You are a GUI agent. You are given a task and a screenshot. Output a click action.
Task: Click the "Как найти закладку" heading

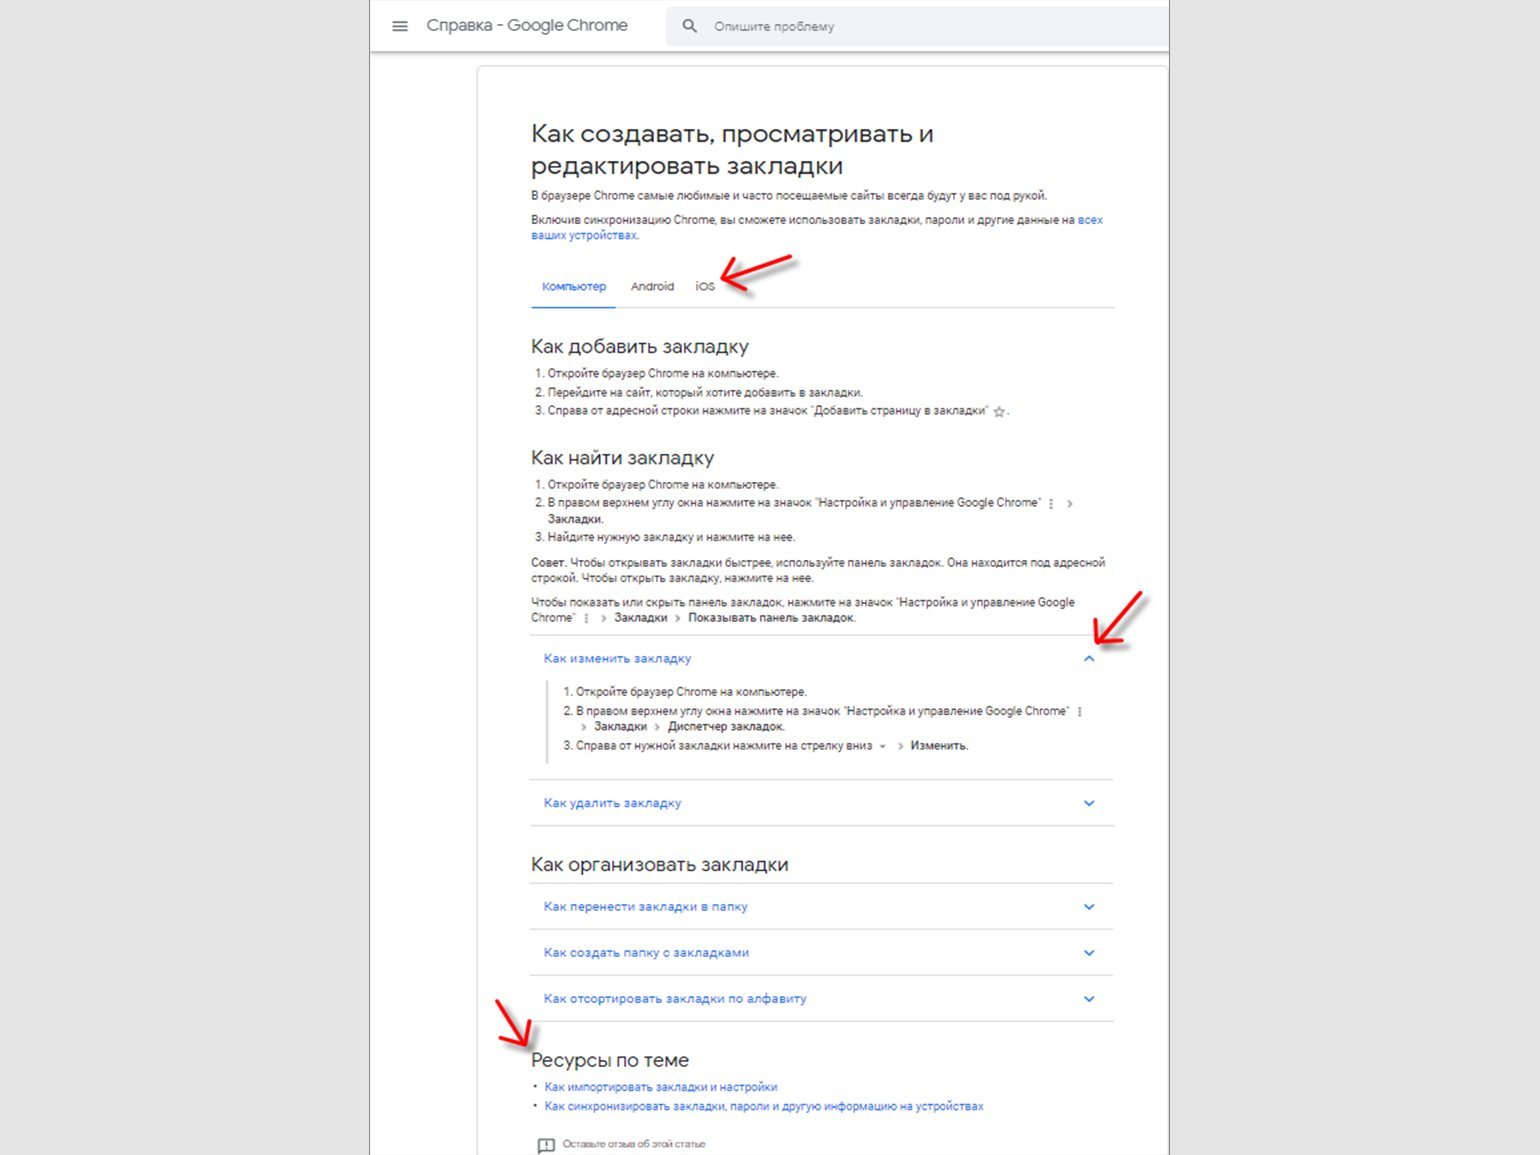(x=622, y=458)
